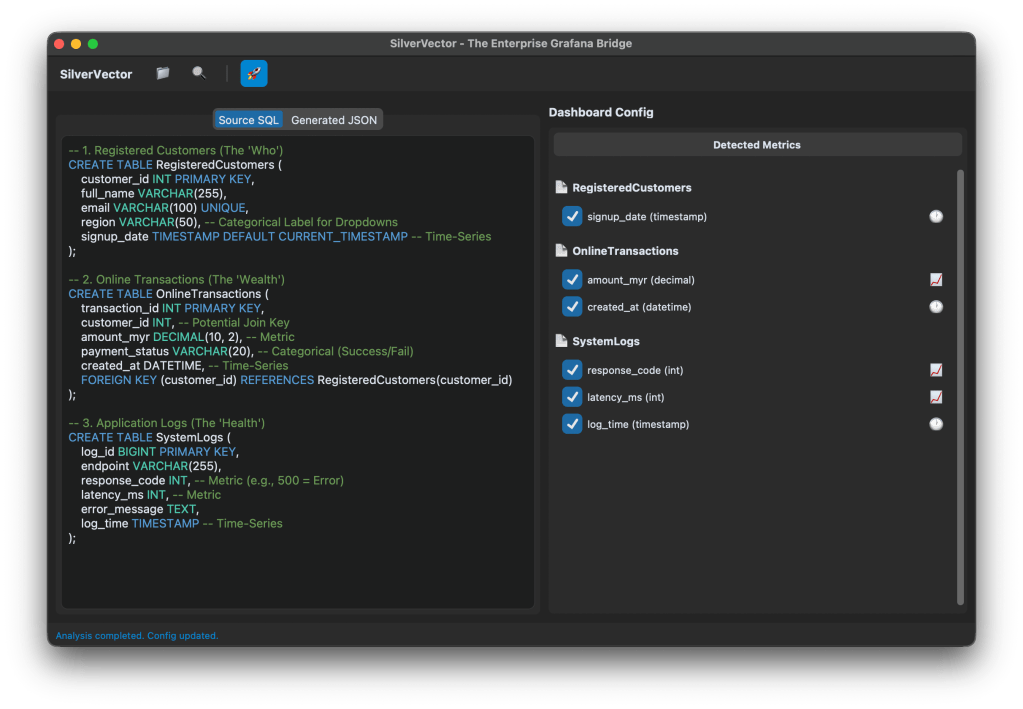Click the clock icon beside signup_date
Viewport: 1023px width, 709px height.
tap(936, 216)
